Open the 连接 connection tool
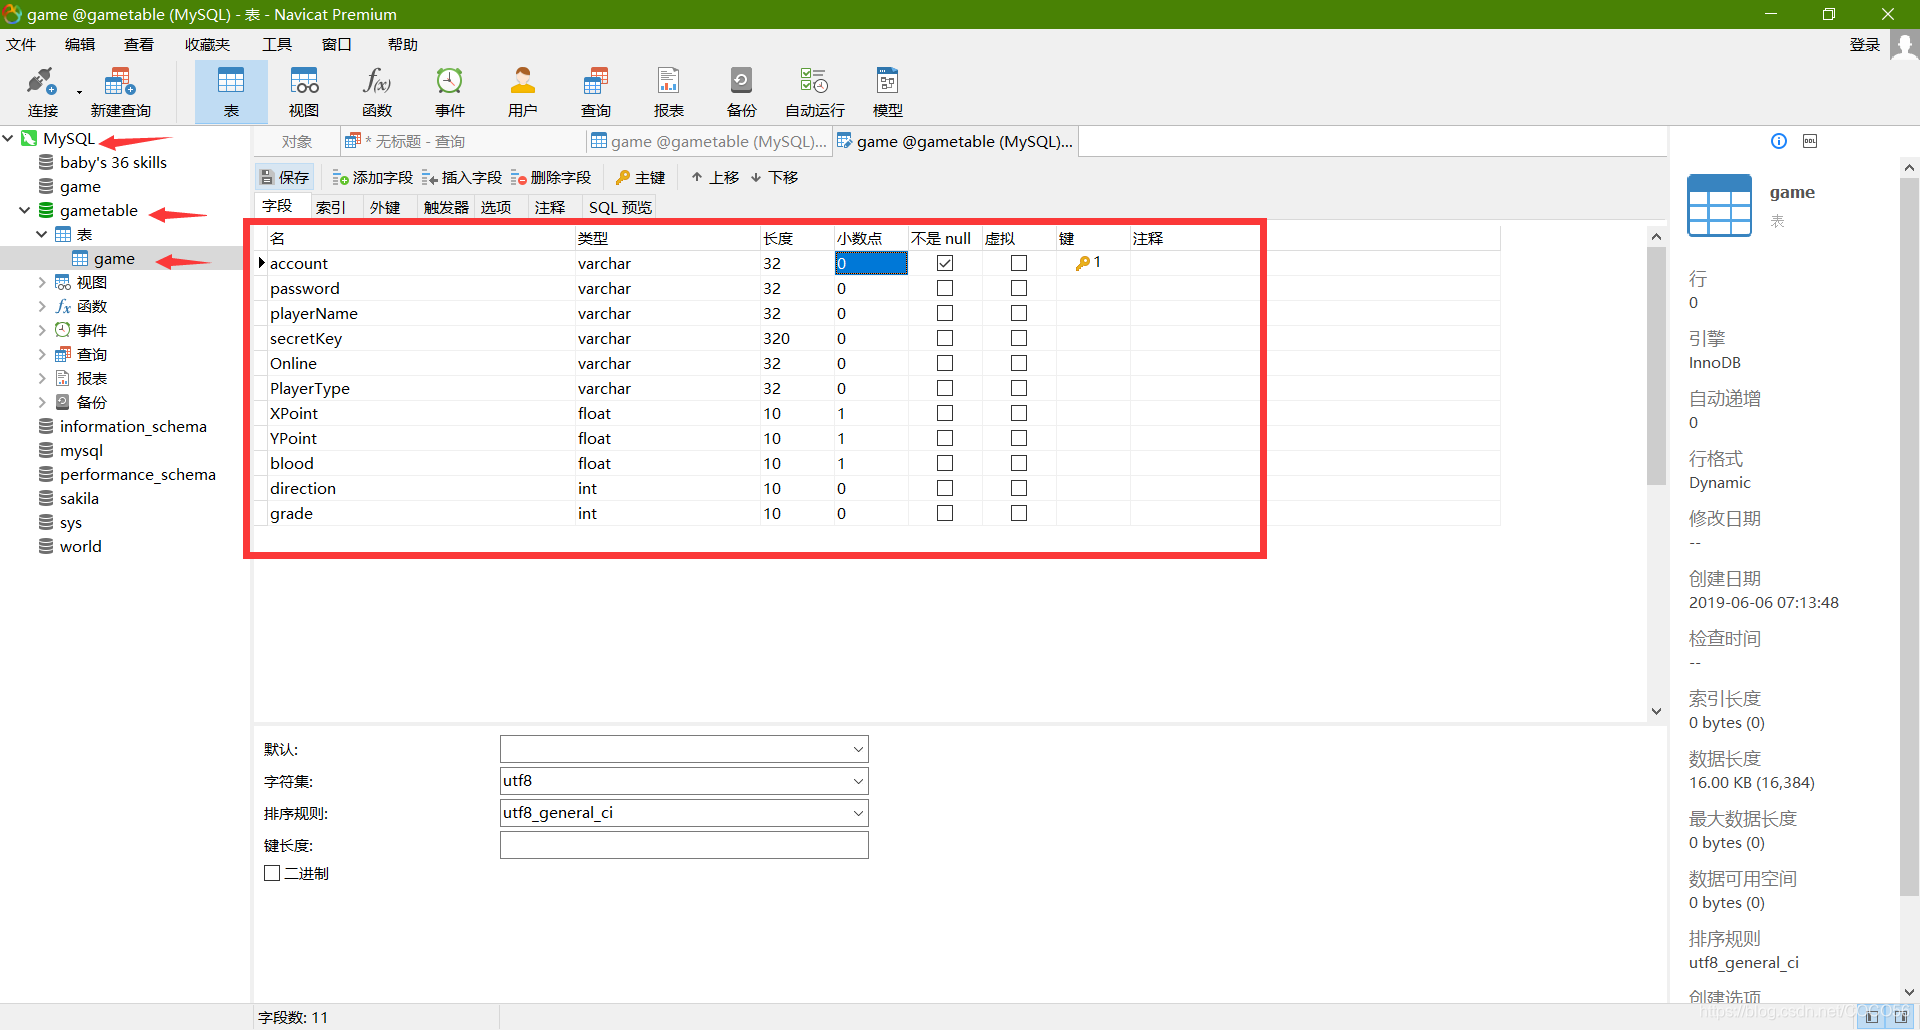The width and height of the screenshot is (1920, 1030). coord(42,92)
